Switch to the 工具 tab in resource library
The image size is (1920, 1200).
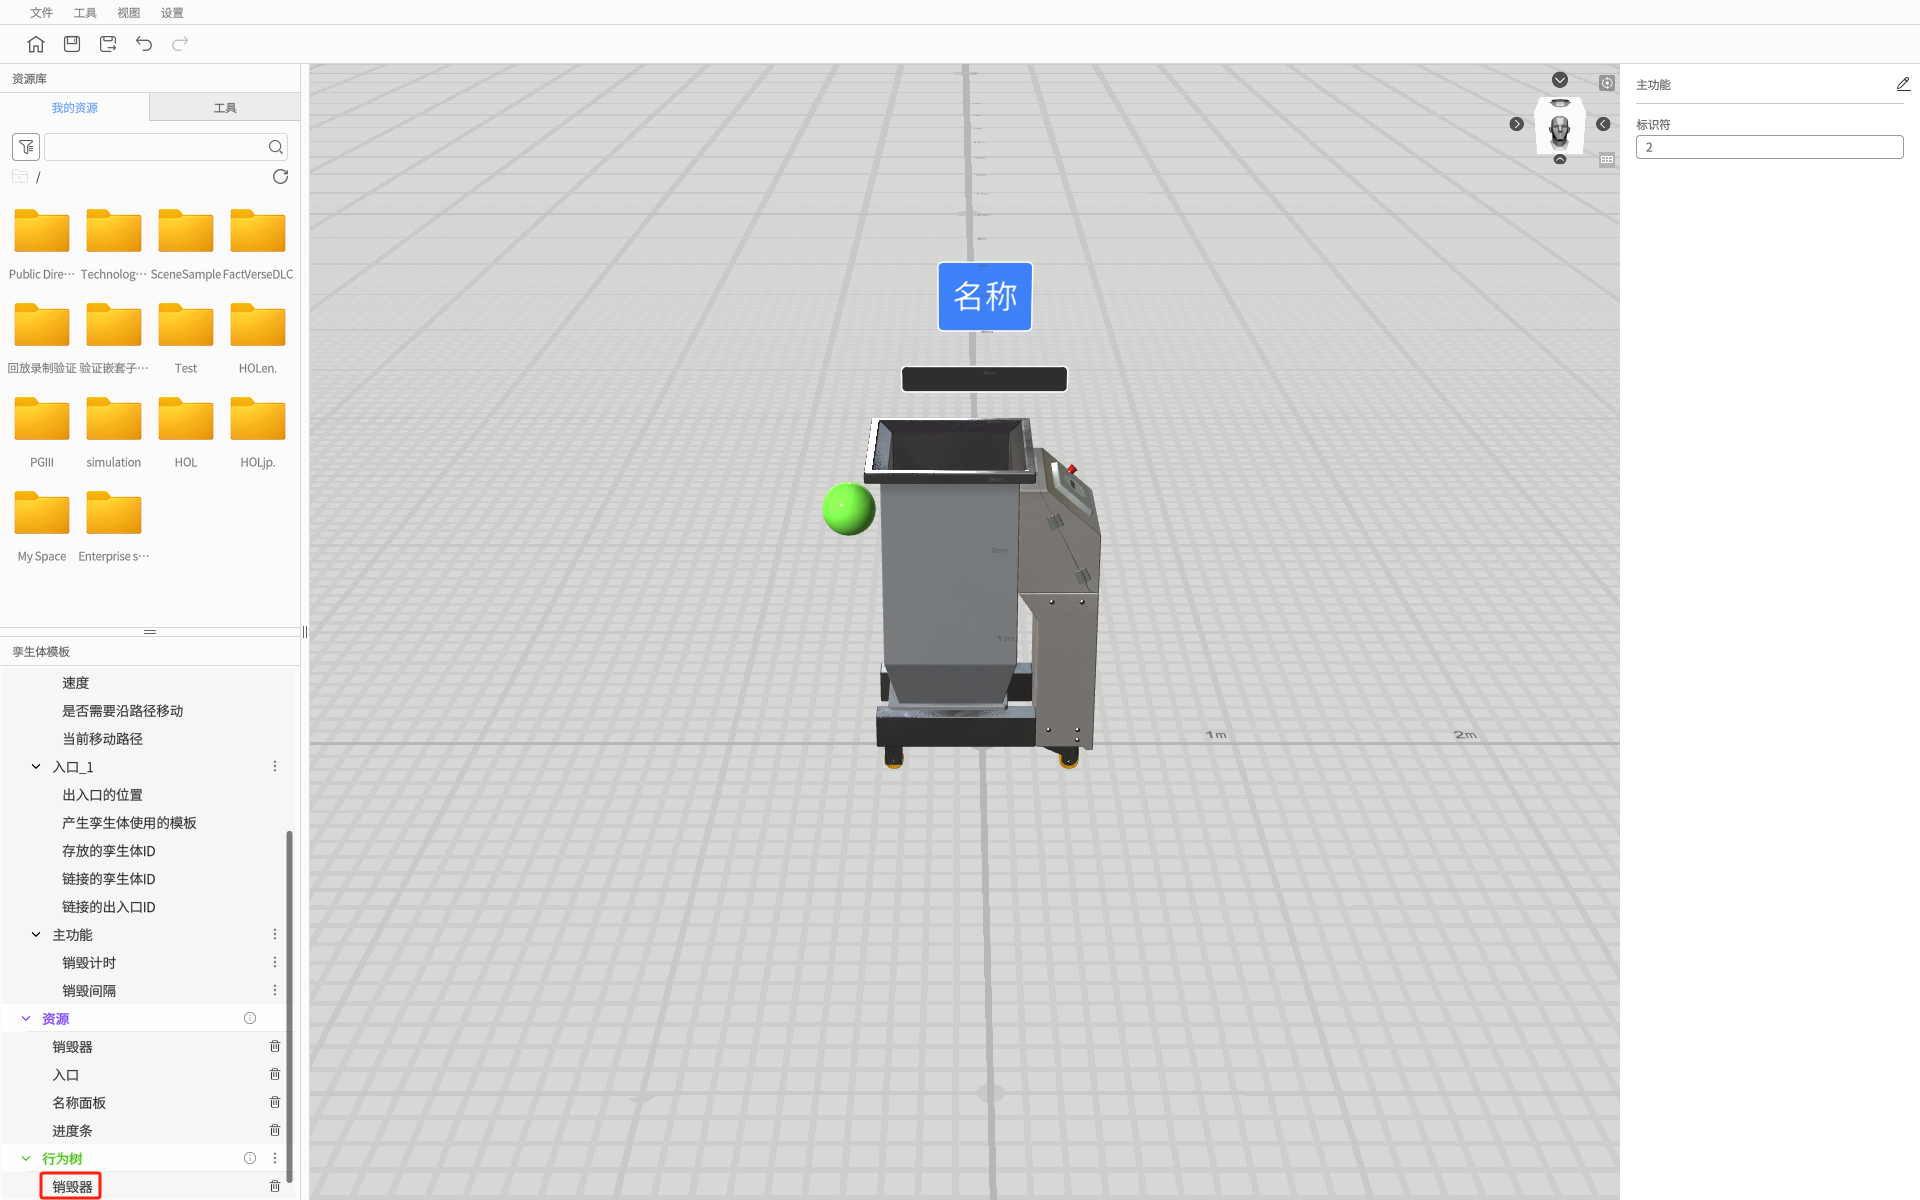pyautogui.click(x=225, y=108)
